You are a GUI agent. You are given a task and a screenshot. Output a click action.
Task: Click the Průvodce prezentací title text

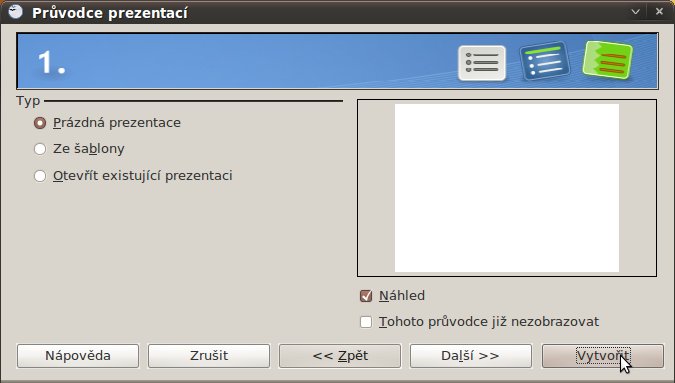pyautogui.click(x=110, y=12)
